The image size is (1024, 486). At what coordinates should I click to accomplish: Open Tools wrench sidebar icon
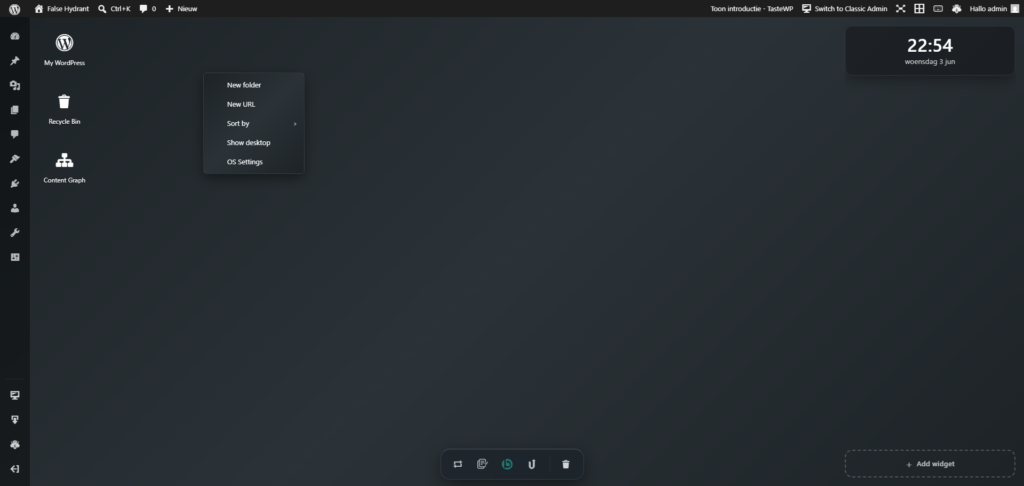[x=15, y=233]
